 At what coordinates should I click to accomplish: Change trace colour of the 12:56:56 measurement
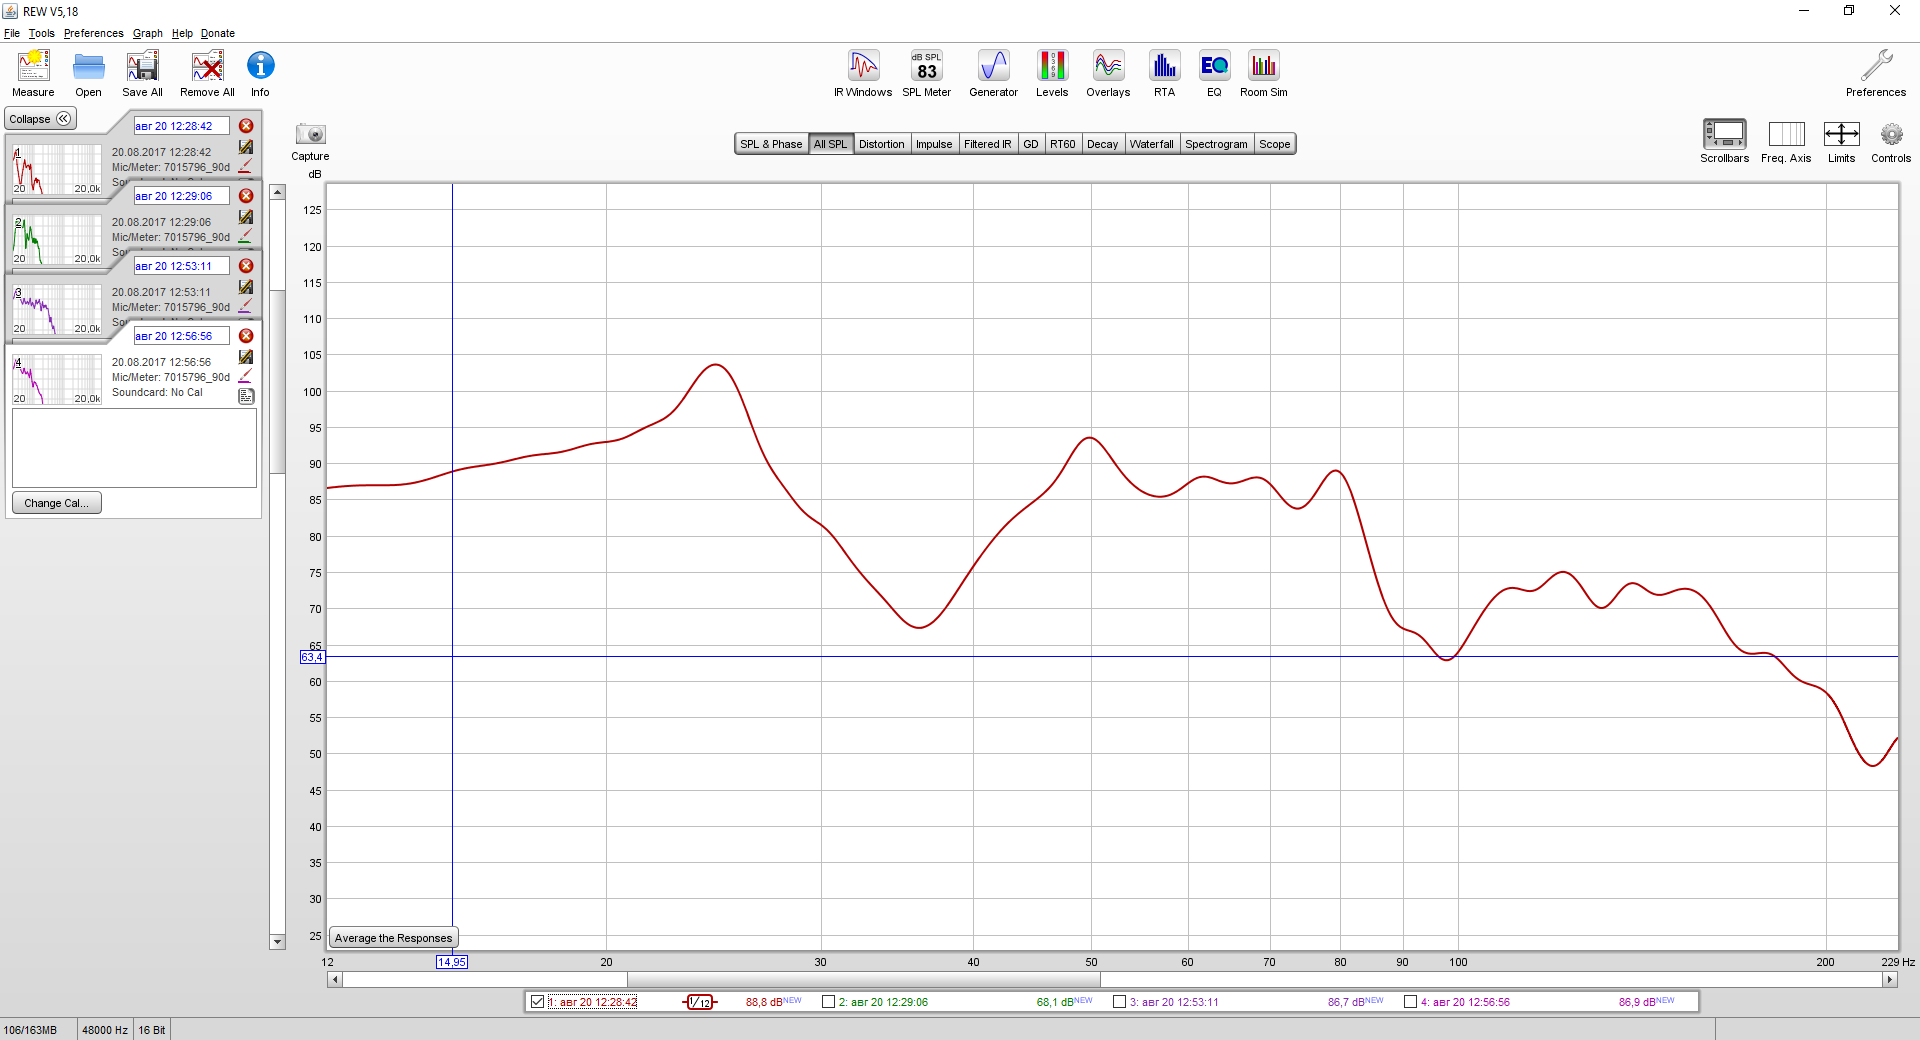tap(245, 376)
